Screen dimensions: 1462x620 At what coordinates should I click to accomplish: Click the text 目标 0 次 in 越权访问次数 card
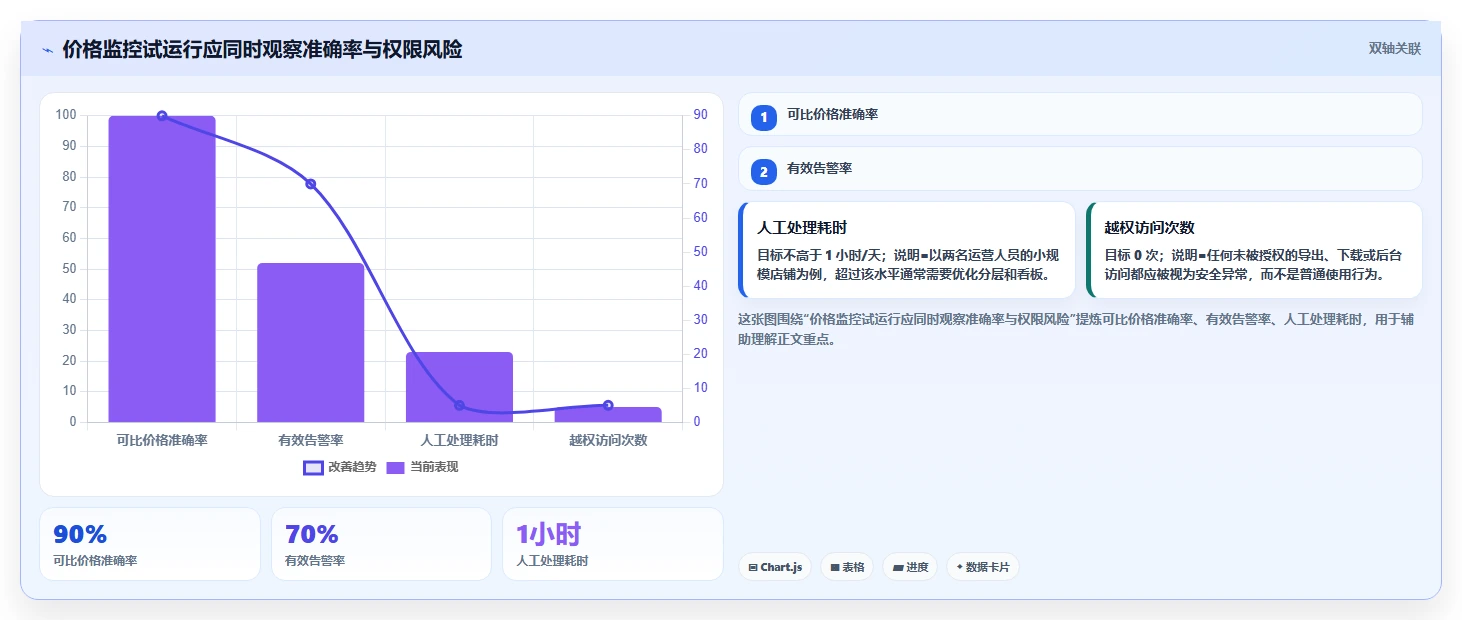pyautogui.click(x=1132, y=254)
